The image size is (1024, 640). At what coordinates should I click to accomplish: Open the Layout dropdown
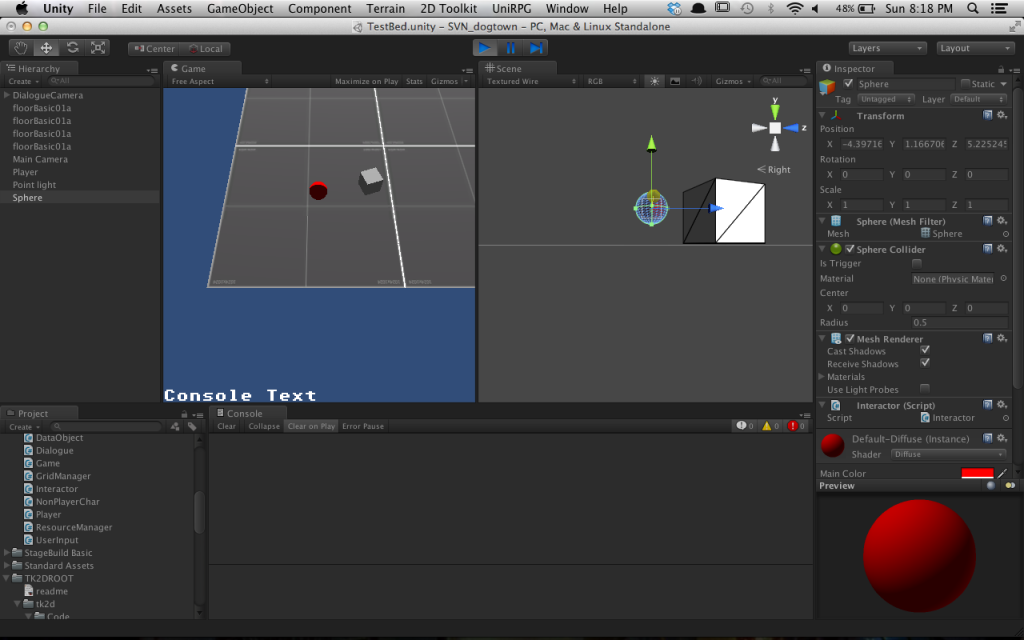[x=974, y=48]
